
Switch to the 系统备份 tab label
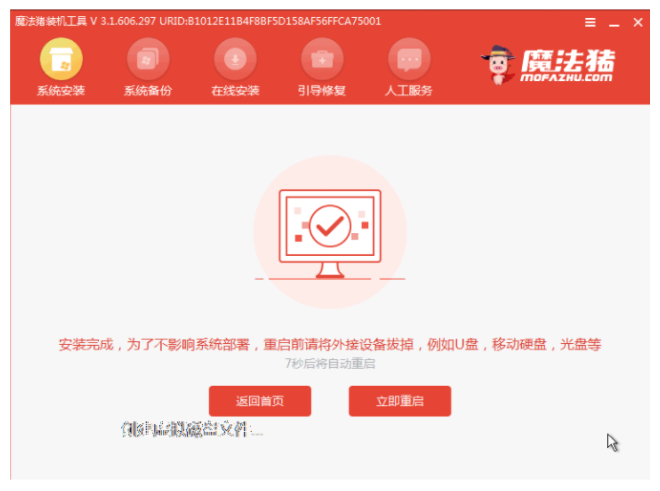coord(148,91)
